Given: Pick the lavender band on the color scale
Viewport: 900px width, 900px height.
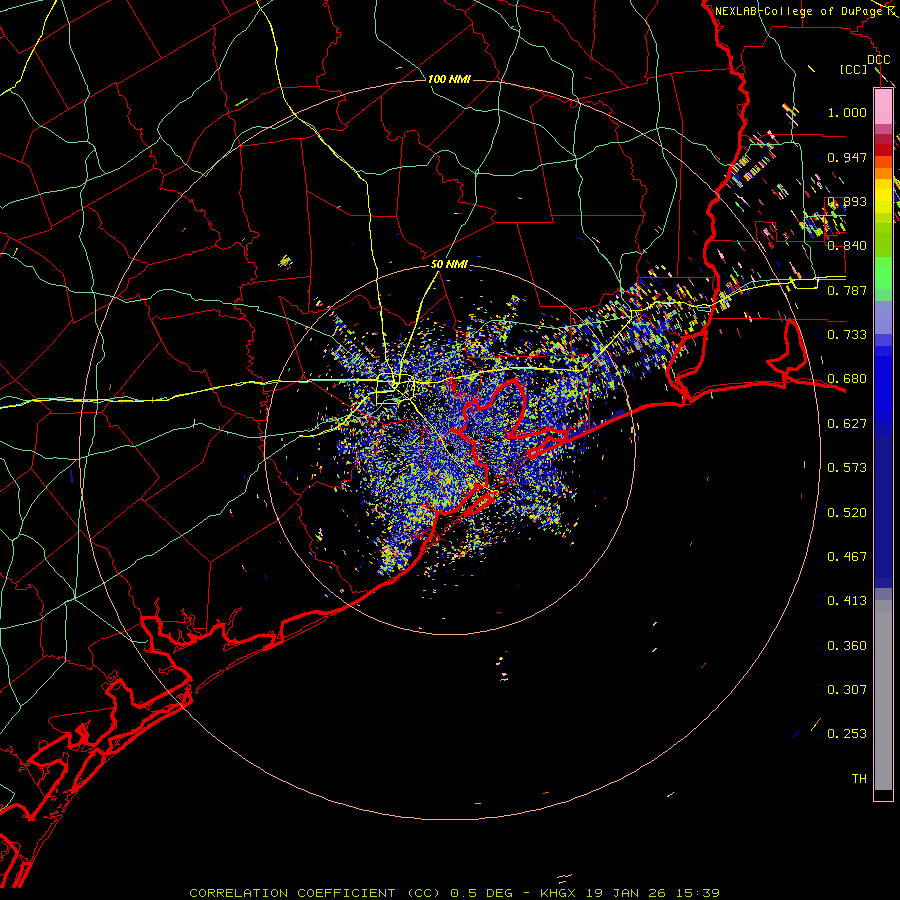Looking at the screenshot, I should [x=883, y=317].
